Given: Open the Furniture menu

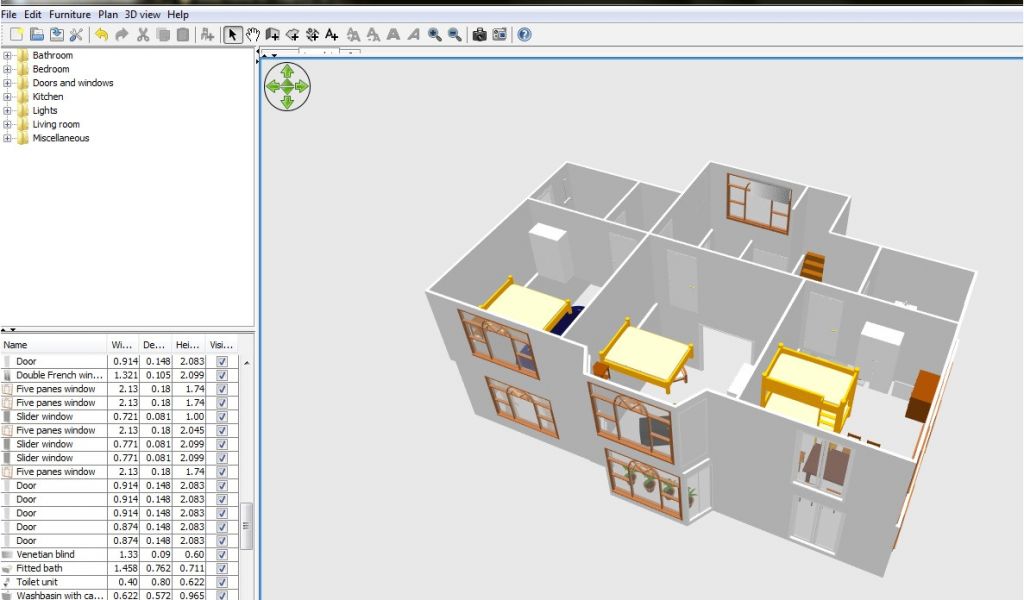Looking at the screenshot, I should click(70, 15).
